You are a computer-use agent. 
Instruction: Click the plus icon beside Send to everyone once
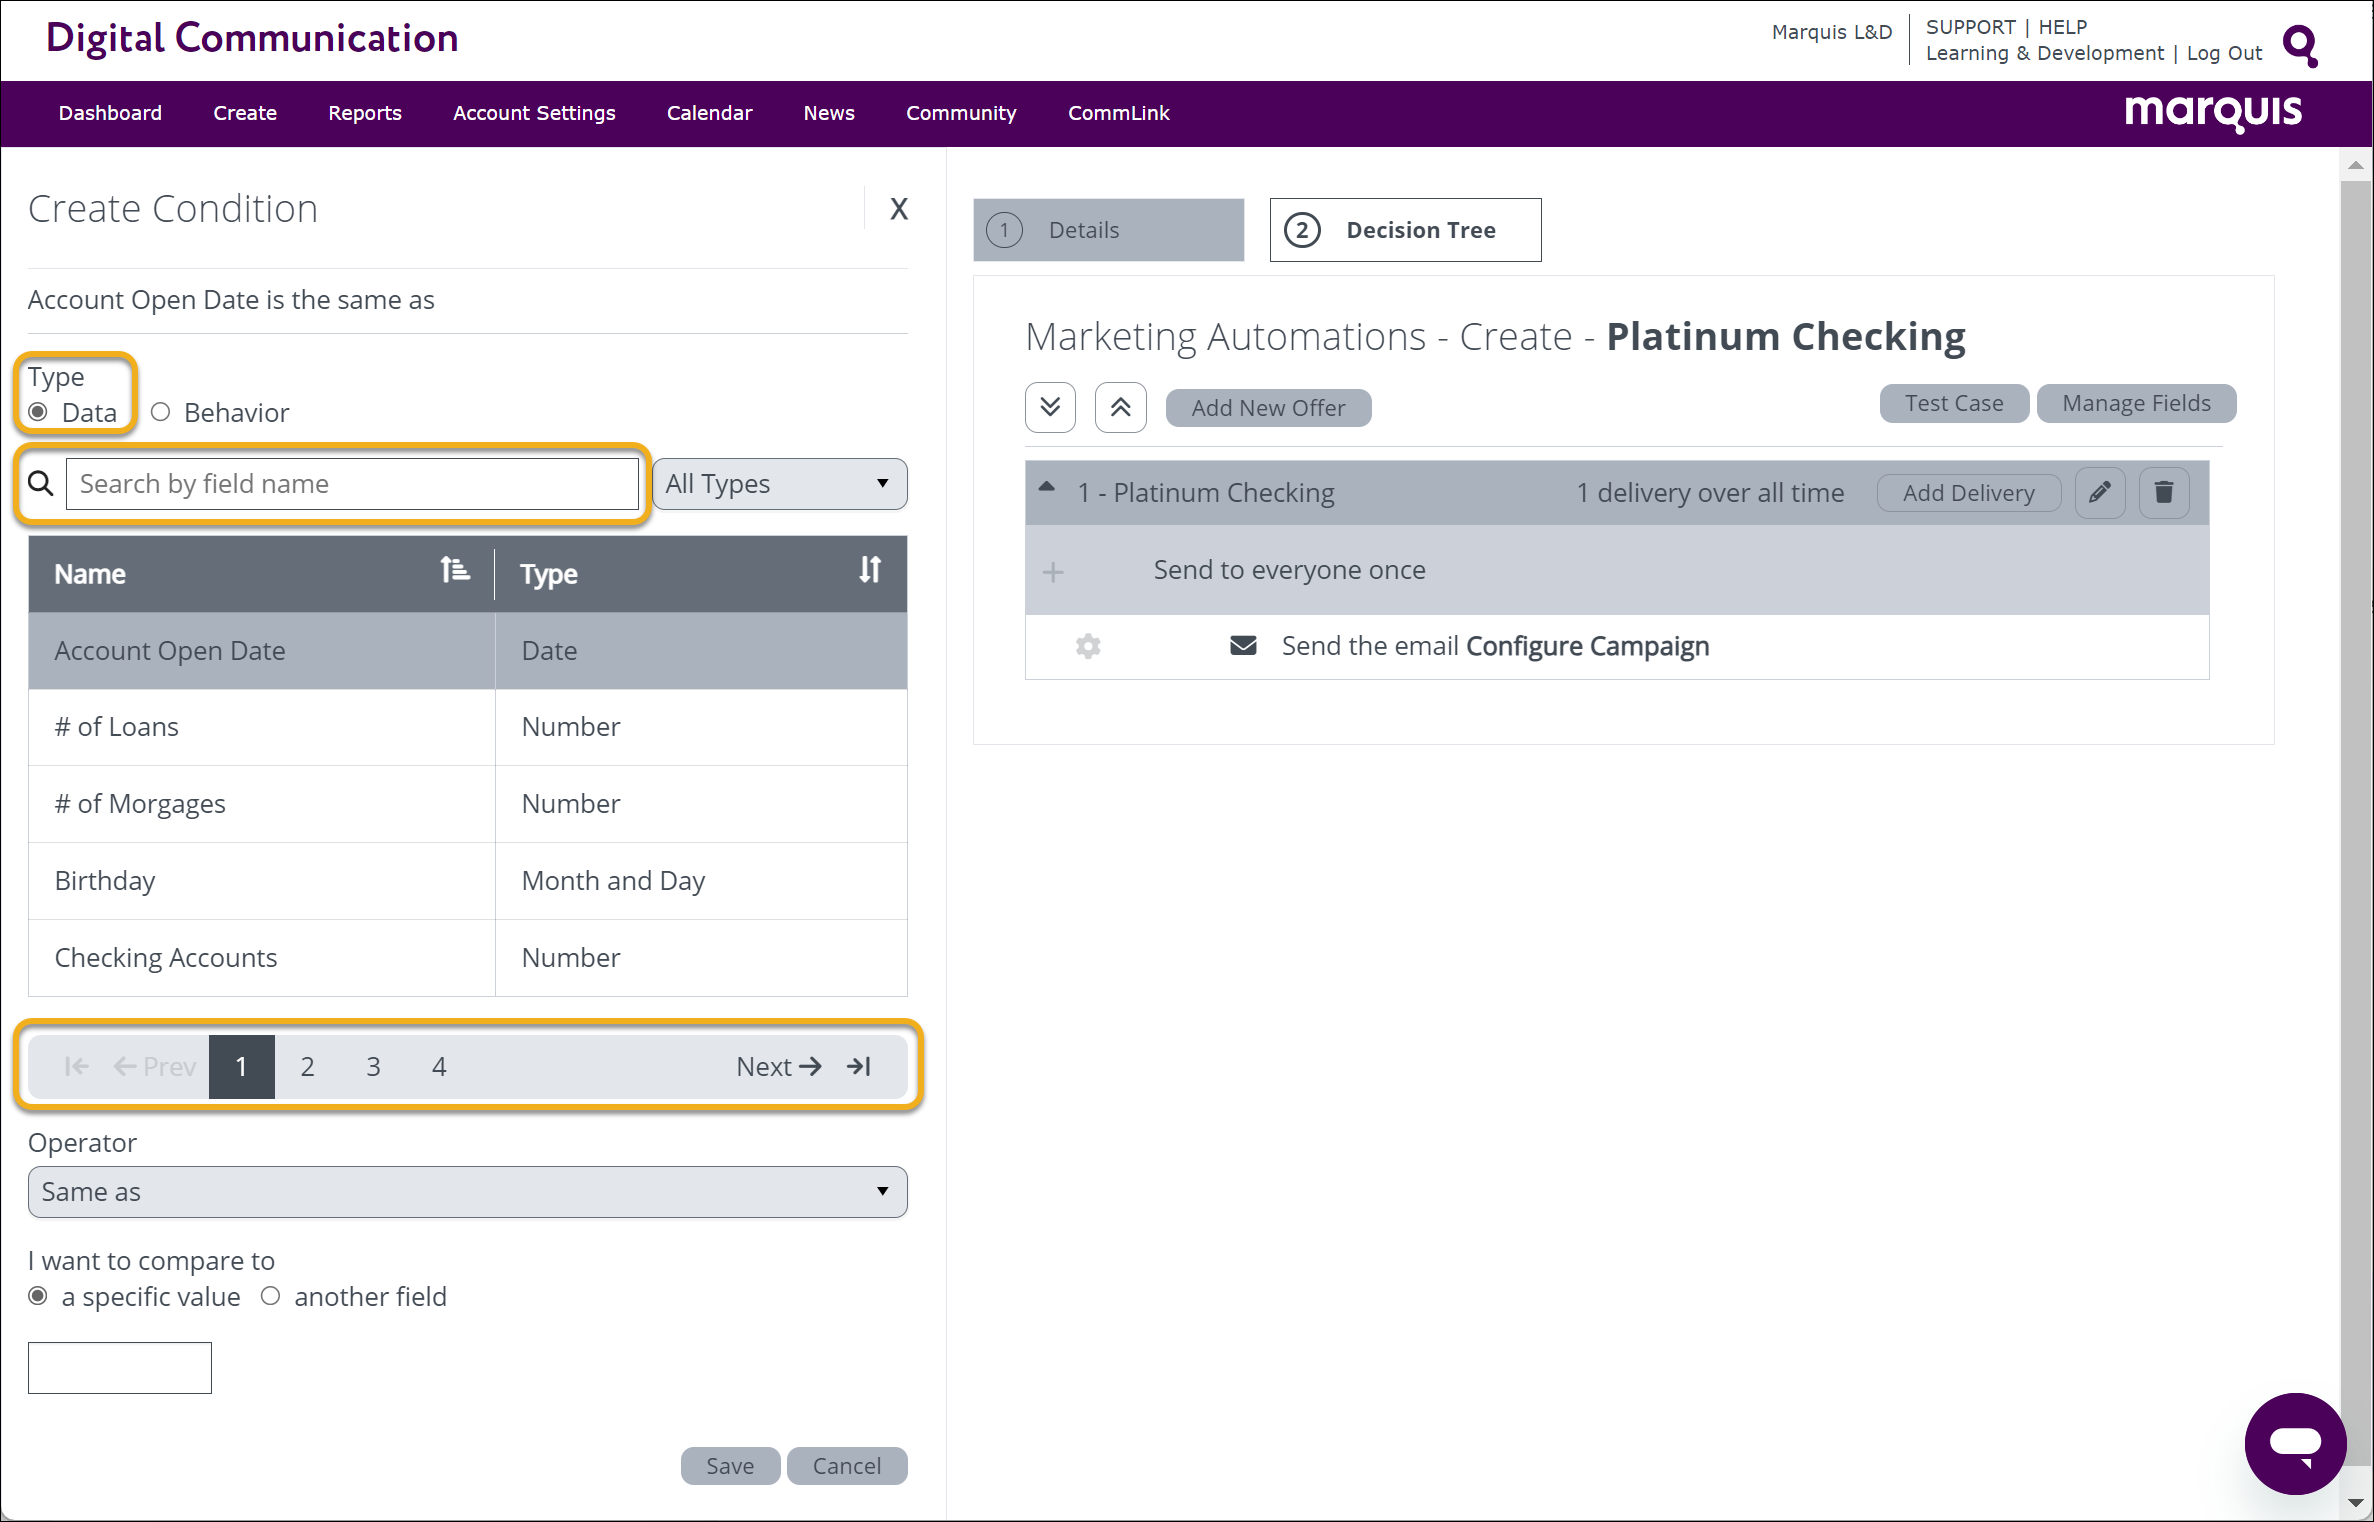pyautogui.click(x=1052, y=571)
